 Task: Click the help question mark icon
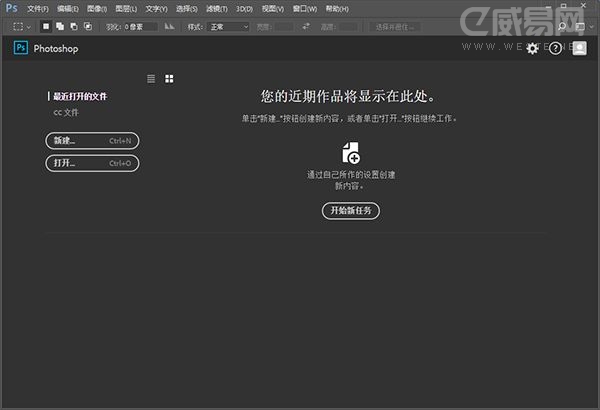[x=556, y=48]
